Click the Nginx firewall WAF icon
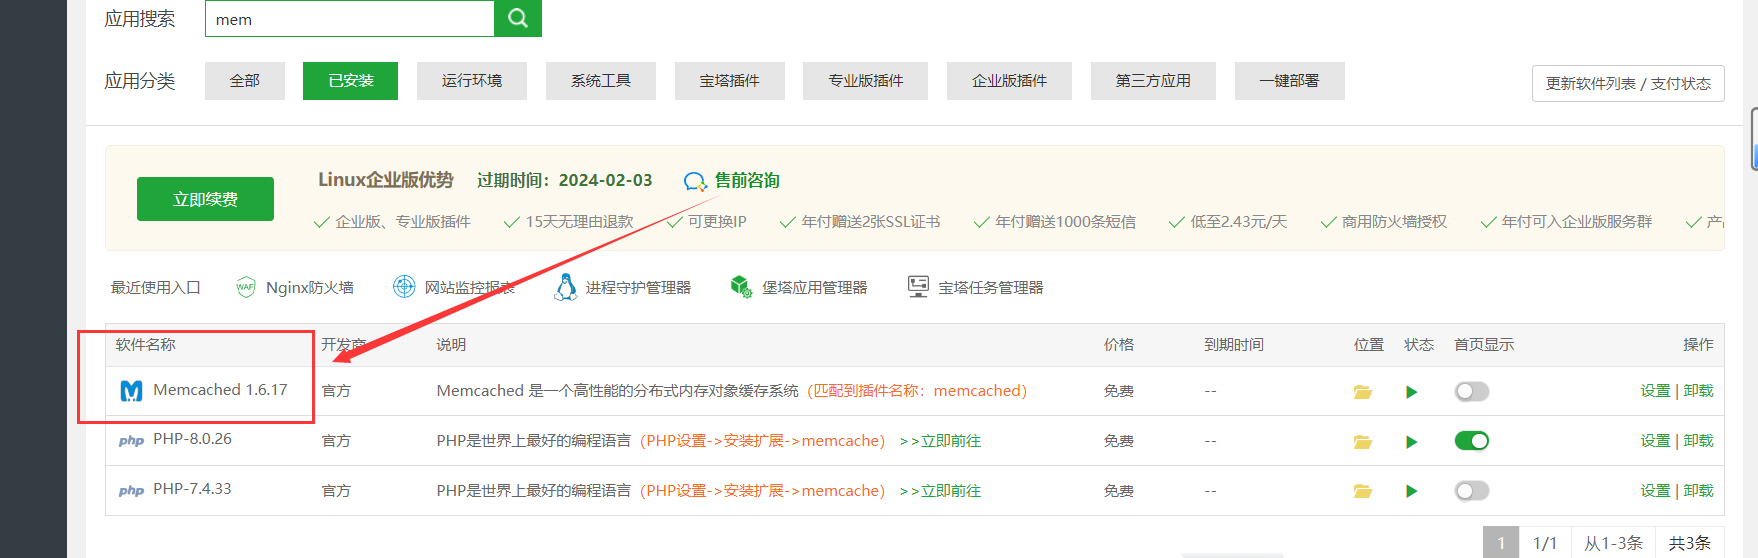The width and height of the screenshot is (1758, 558). click(x=246, y=287)
